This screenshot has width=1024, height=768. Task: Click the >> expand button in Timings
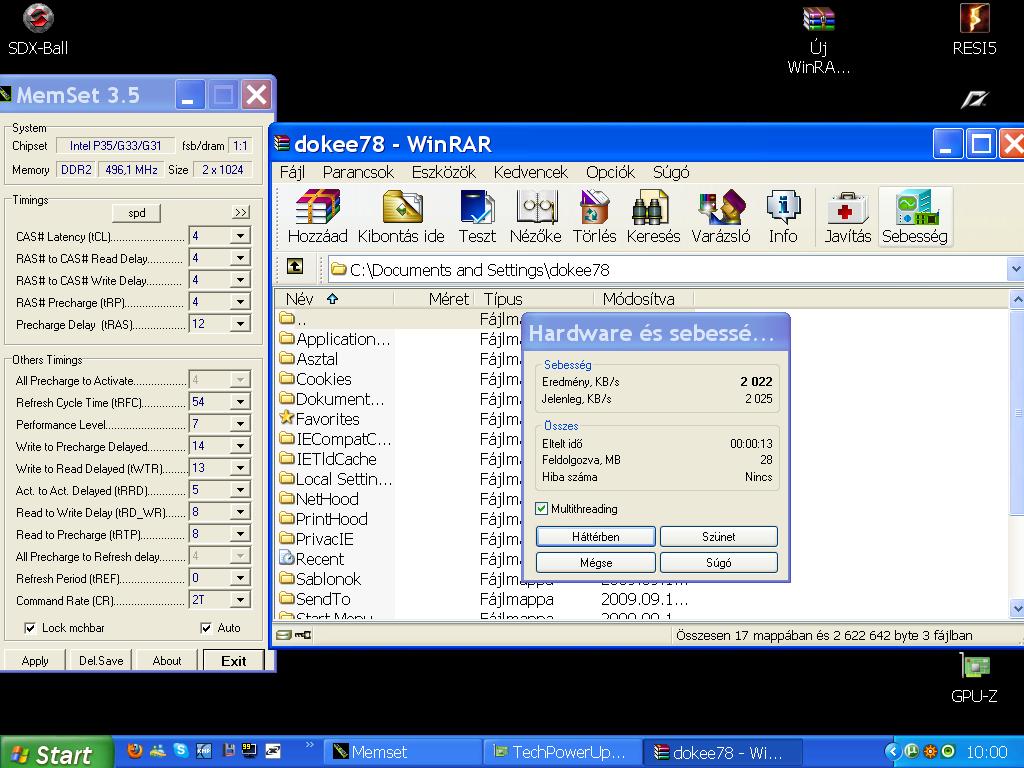tap(240, 212)
